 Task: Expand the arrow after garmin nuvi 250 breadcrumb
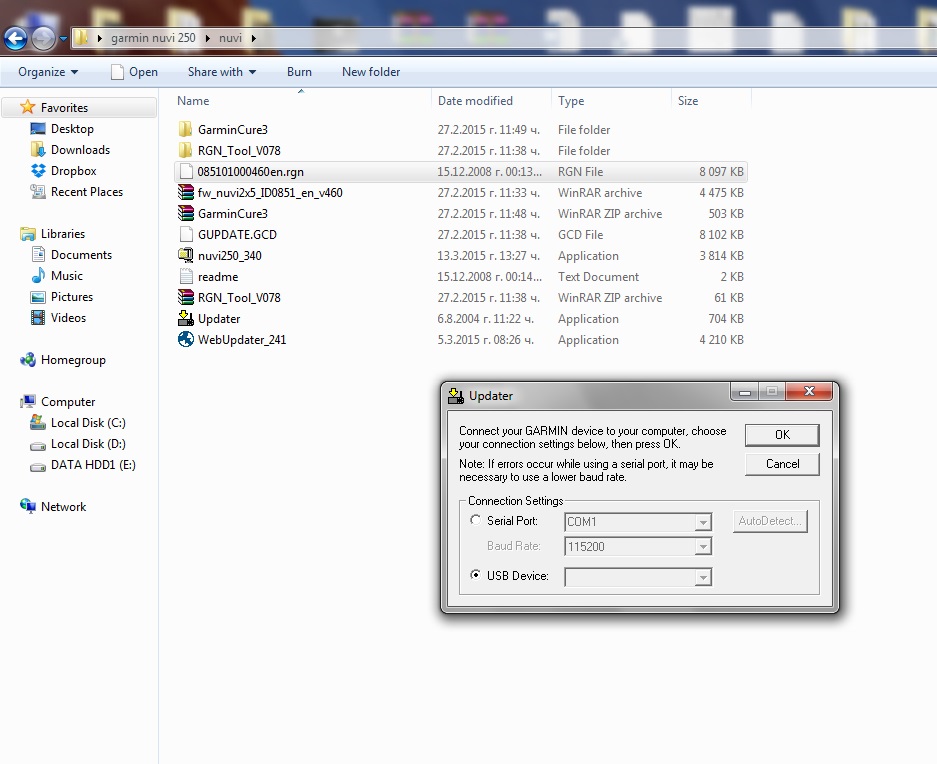point(207,38)
